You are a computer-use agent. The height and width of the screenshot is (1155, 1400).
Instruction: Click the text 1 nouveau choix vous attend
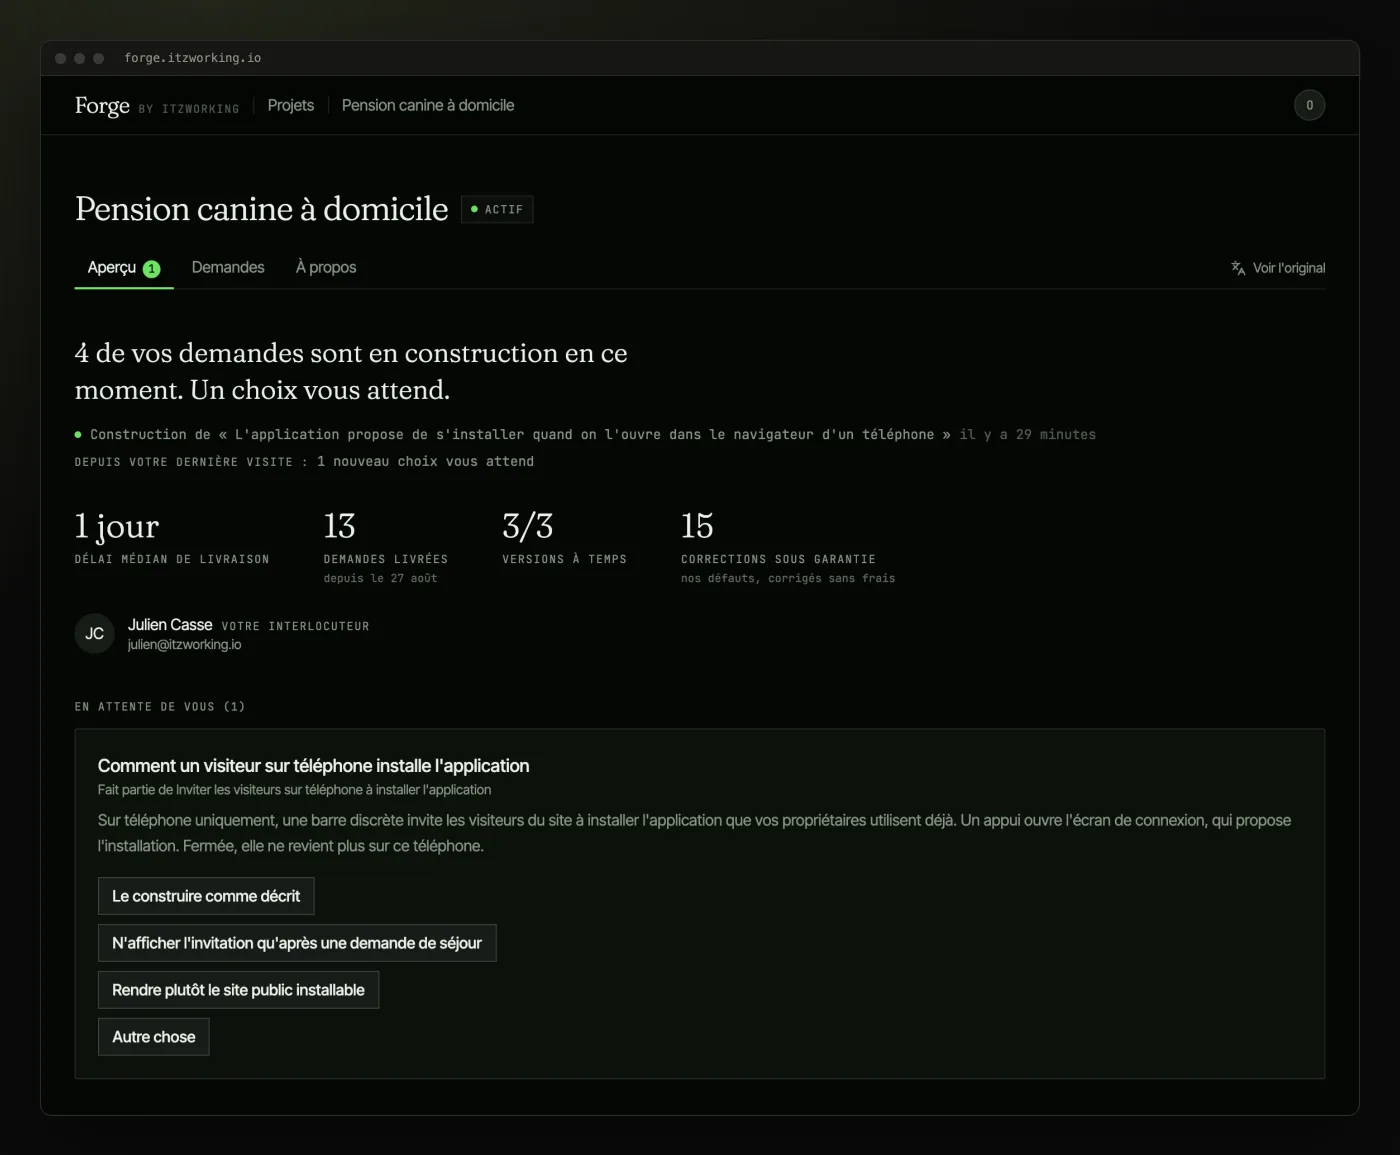[x=425, y=462]
